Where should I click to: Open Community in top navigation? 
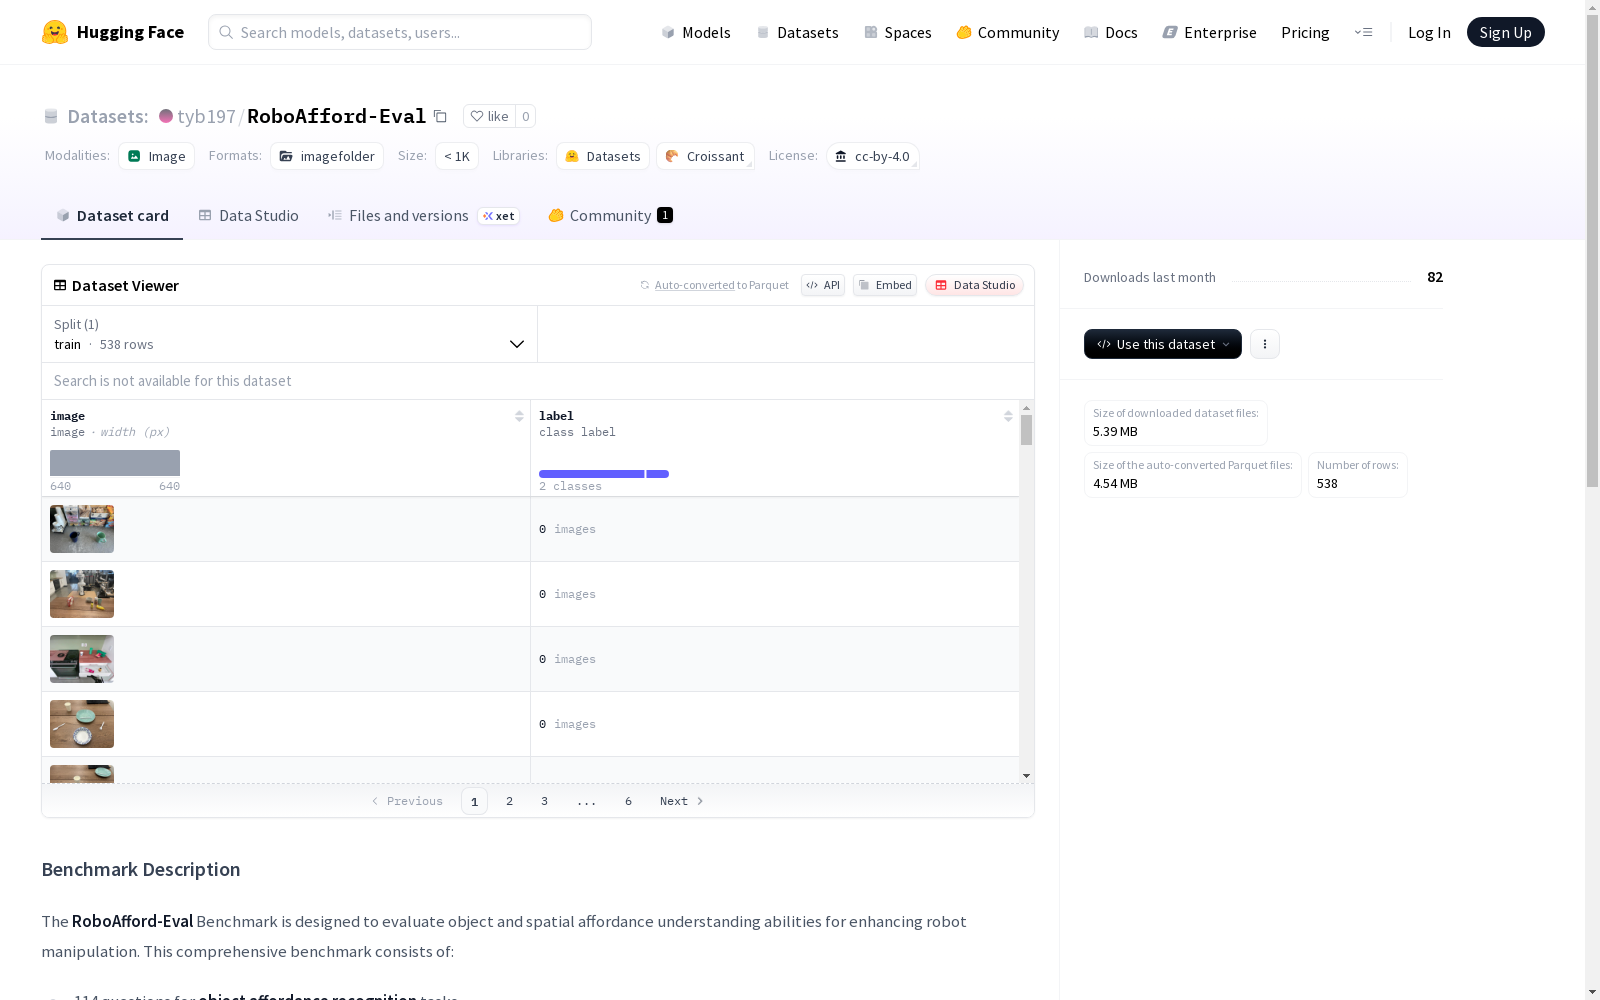click(x=1008, y=32)
